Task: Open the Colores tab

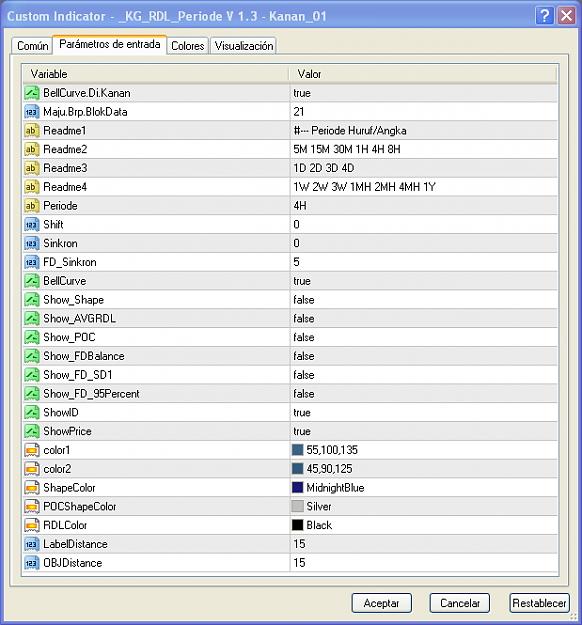Action: 187,46
